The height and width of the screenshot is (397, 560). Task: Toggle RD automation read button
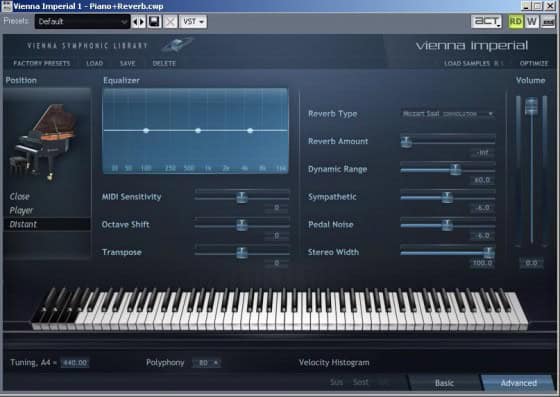pos(516,21)
